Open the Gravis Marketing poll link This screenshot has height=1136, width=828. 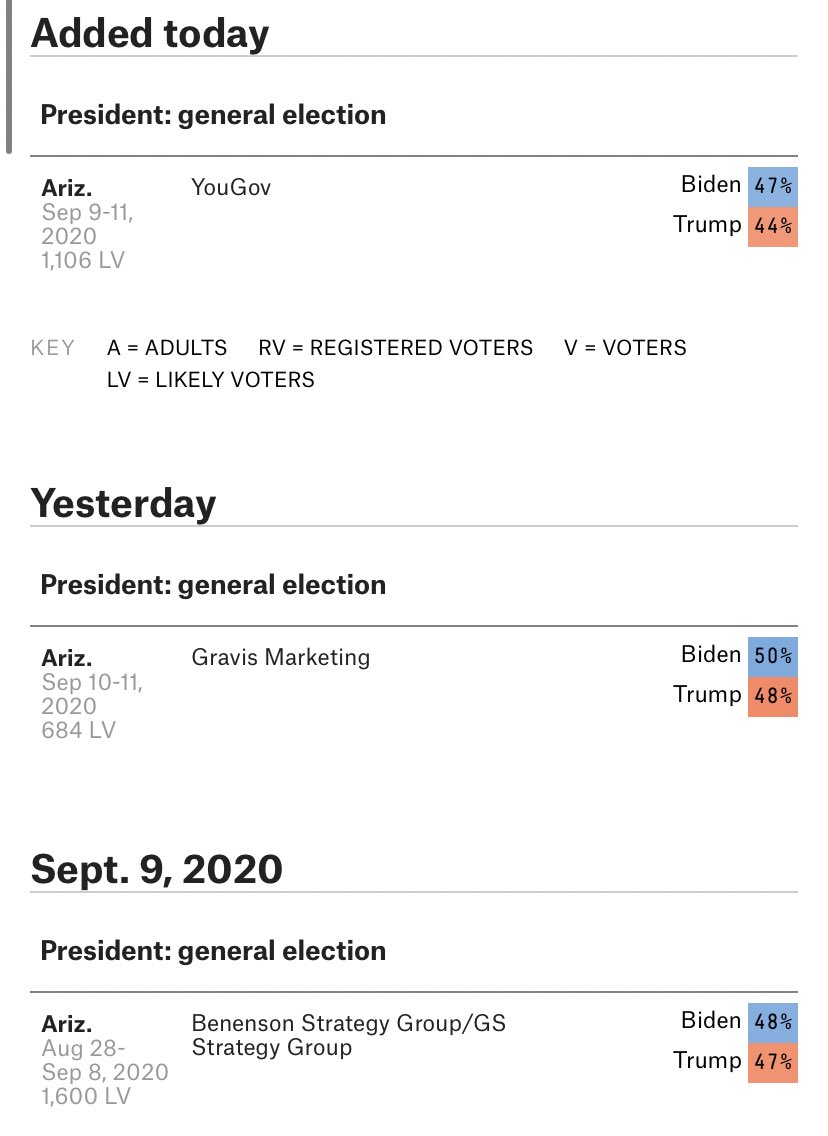pos(280,657)
